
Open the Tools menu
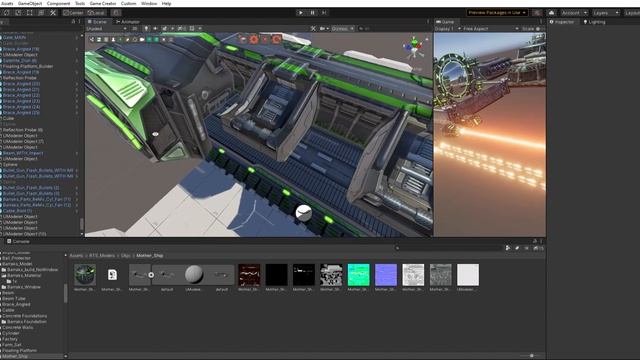(80, 3)
